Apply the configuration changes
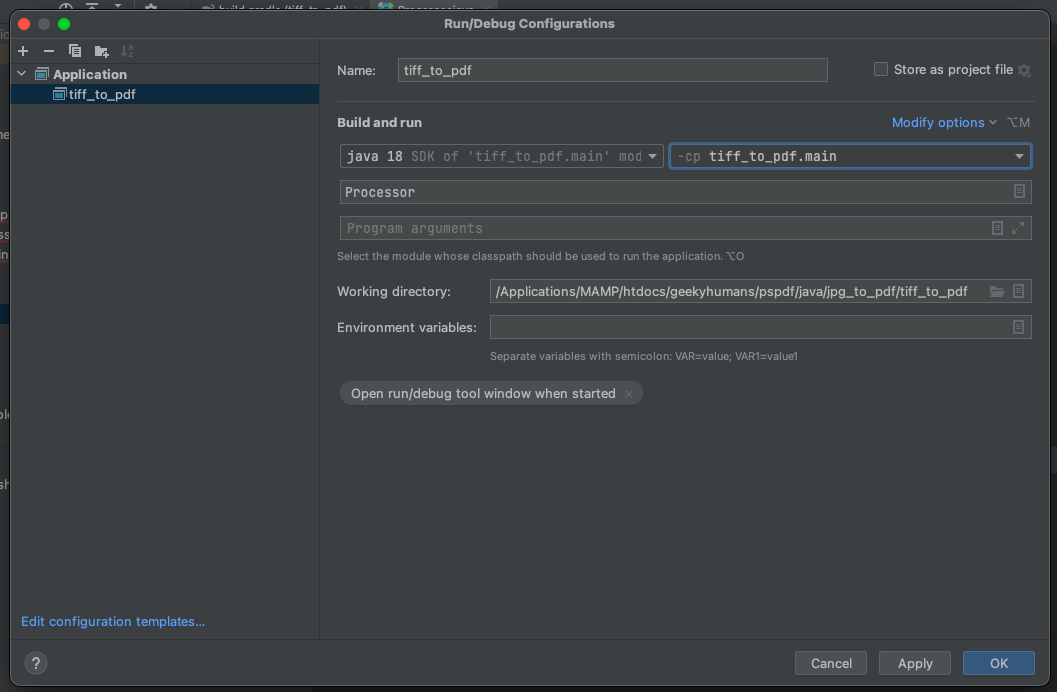Screen dimensions: 1057x692 [914, 663]
